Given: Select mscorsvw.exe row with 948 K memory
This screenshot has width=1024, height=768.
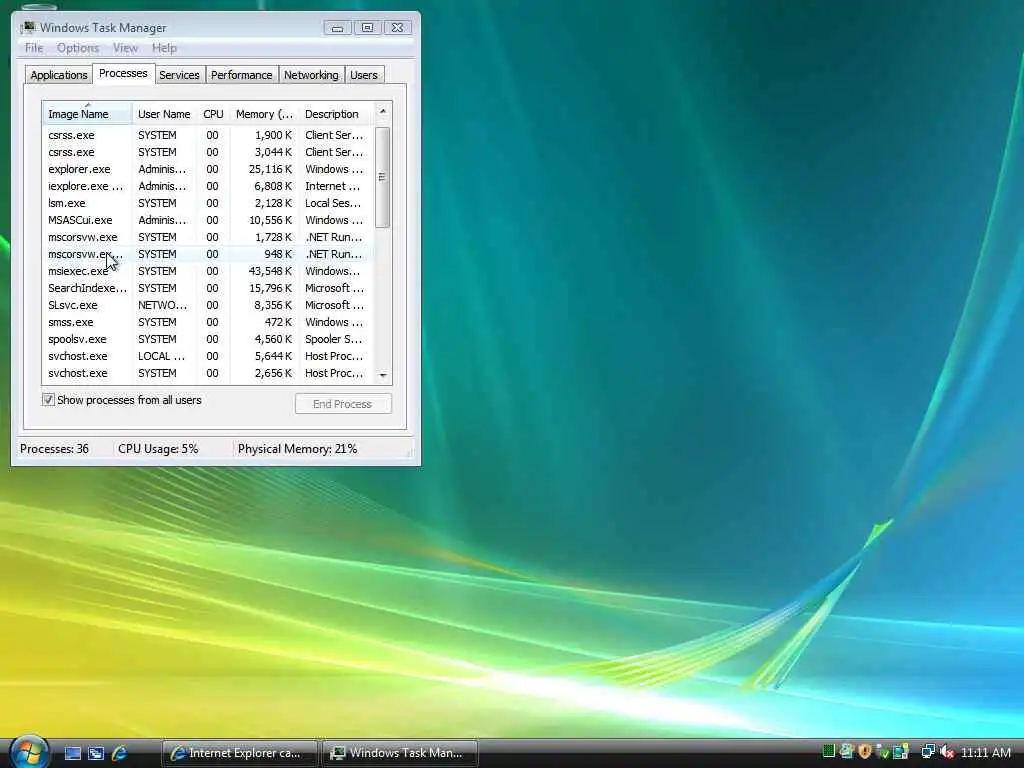Looking at the screenshot, I should 208,254.
